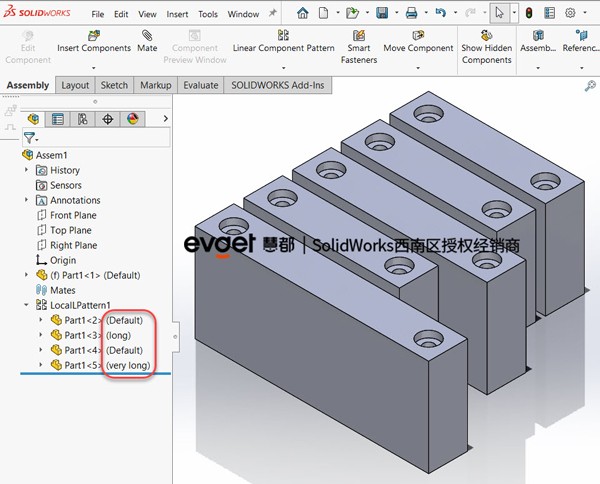Image resolution: width=600 pixels, height=484 pixels.
Task: Open the Edit menu
Action: click(121, 14)
